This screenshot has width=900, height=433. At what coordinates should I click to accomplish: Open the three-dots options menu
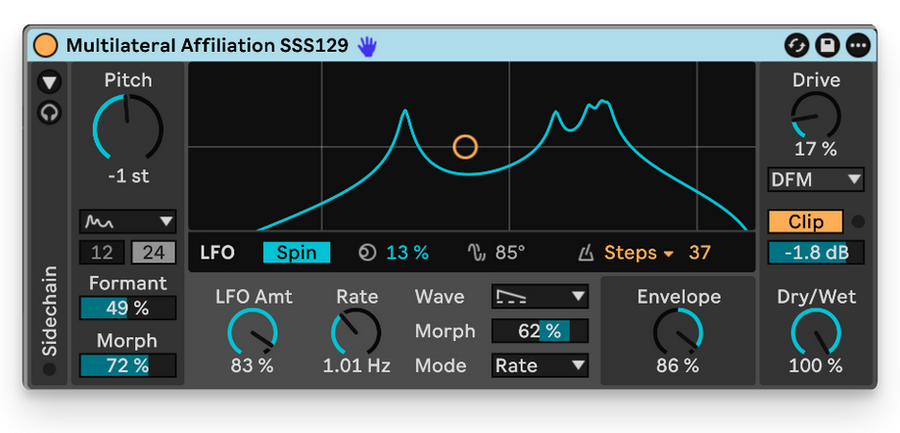tap(858, 45)
